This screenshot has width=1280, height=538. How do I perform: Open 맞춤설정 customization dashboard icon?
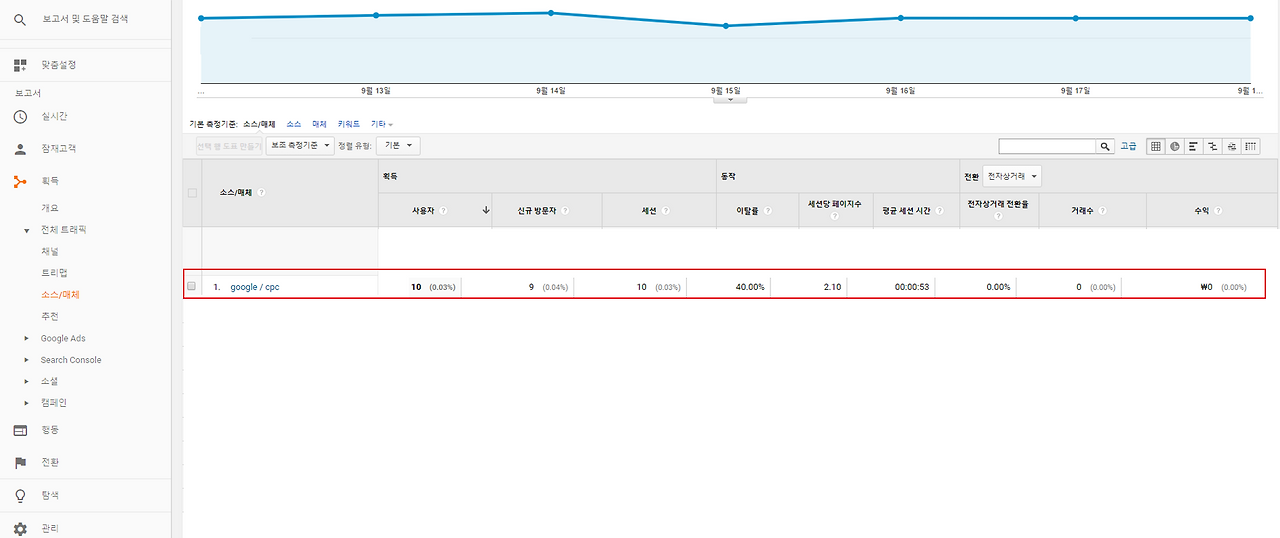click(20, 65)
